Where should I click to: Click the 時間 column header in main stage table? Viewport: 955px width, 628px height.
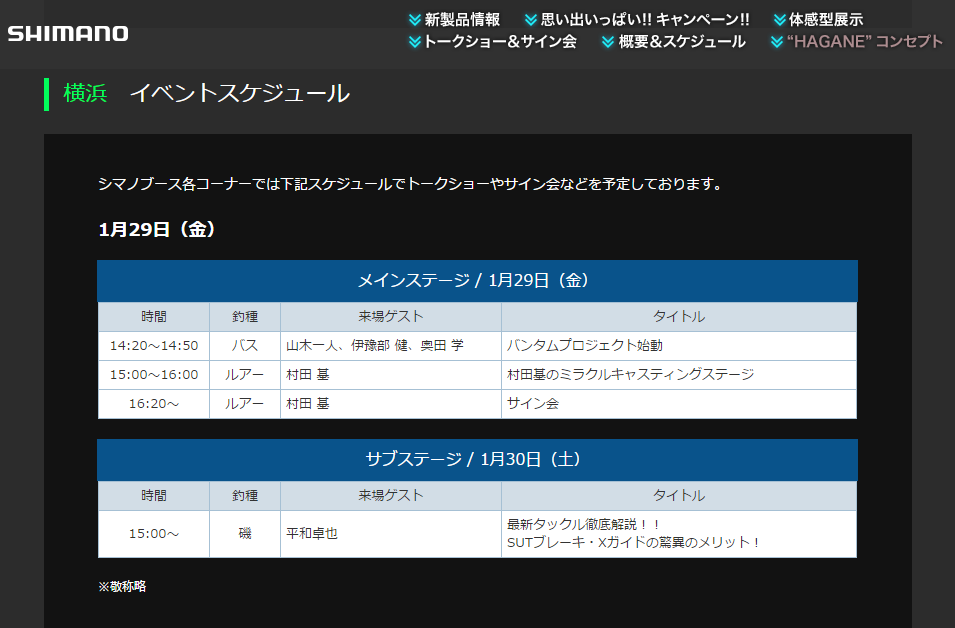(153, 317)
